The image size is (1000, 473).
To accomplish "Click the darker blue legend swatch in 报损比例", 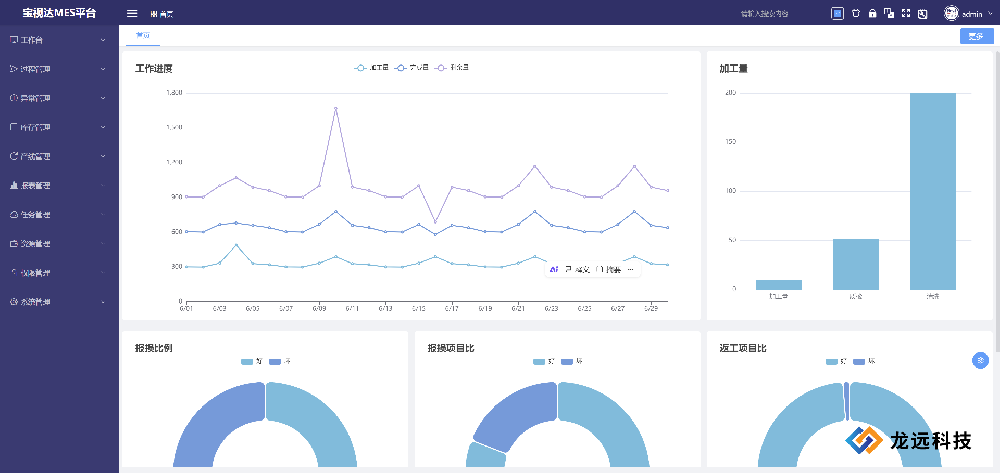I will coord(275,361).
